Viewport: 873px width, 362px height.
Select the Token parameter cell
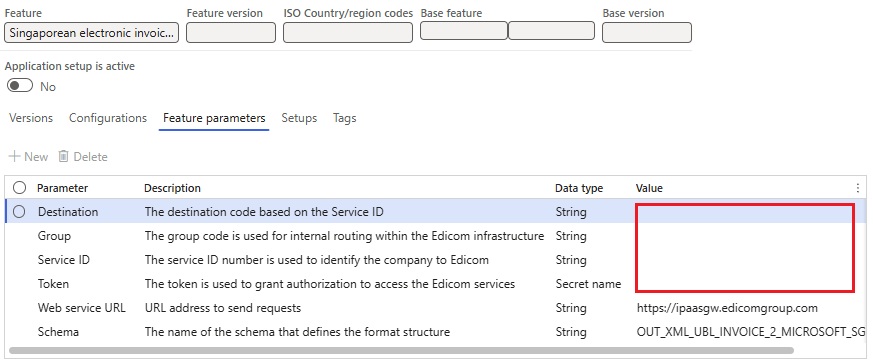coord(53,284)
